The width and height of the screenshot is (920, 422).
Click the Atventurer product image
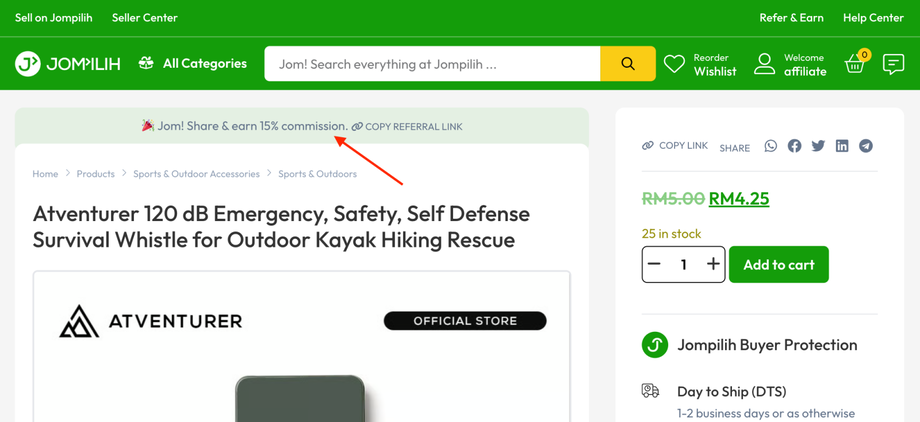[302, 346]
